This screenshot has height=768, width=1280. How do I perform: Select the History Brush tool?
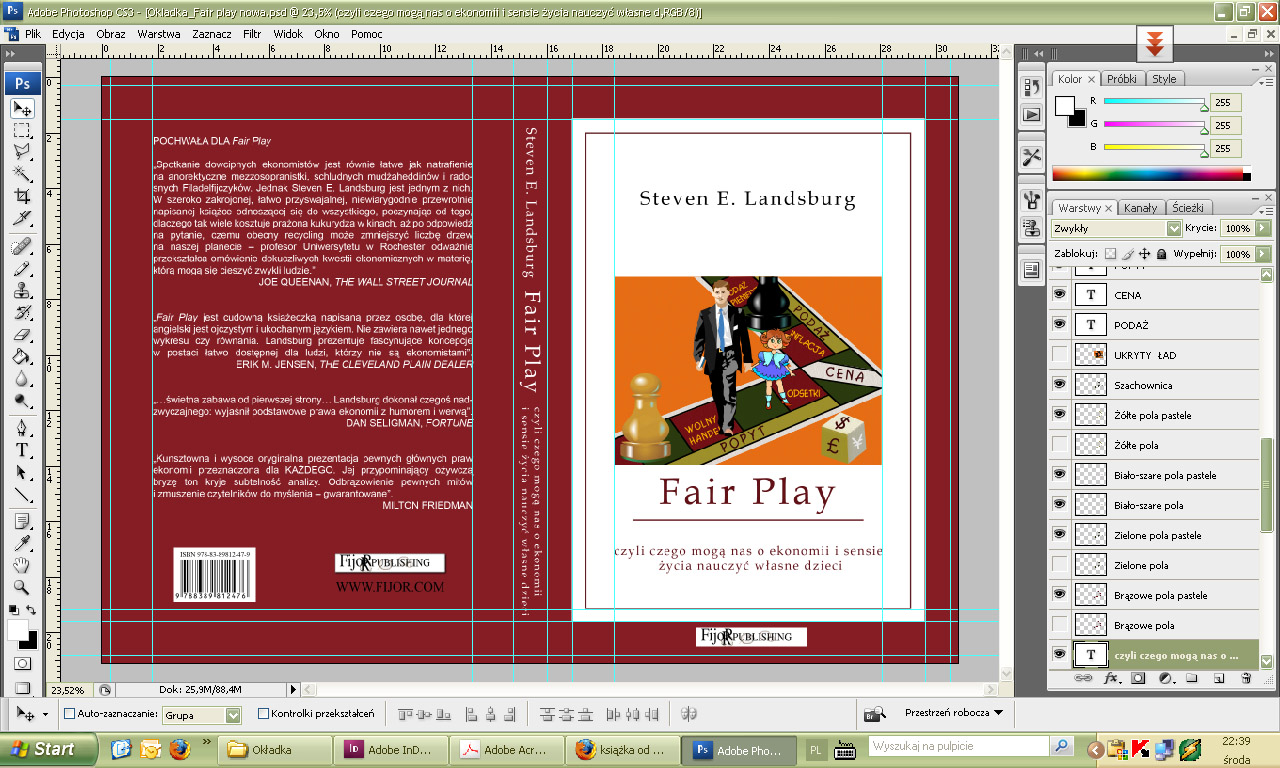(x=22, y=314)
